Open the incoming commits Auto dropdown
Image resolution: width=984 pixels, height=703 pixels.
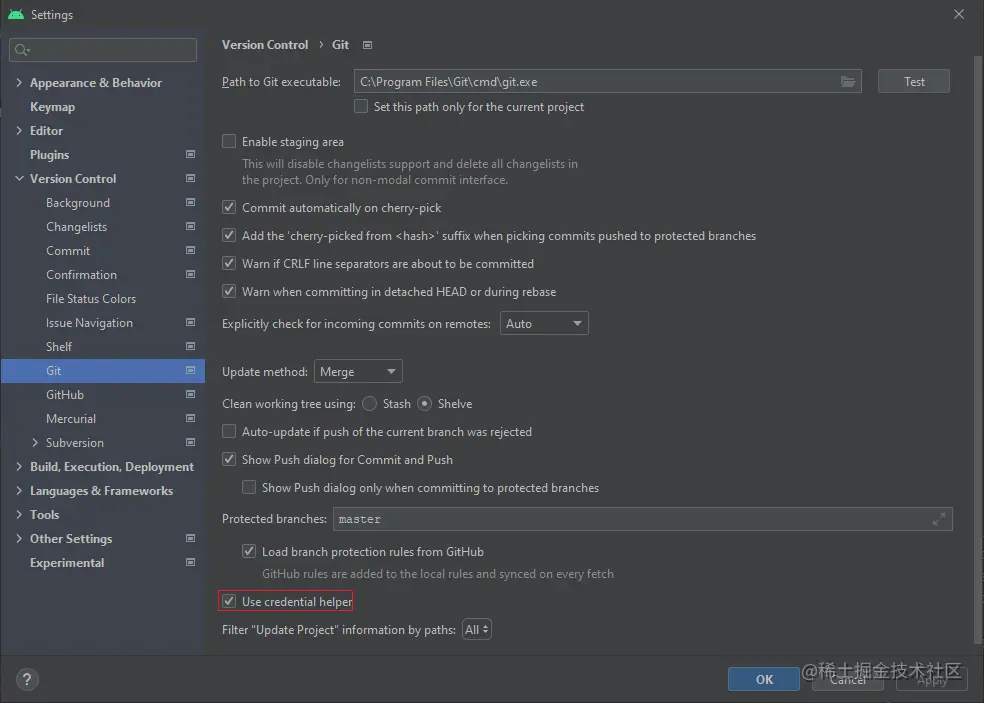(x=544, y=323)
